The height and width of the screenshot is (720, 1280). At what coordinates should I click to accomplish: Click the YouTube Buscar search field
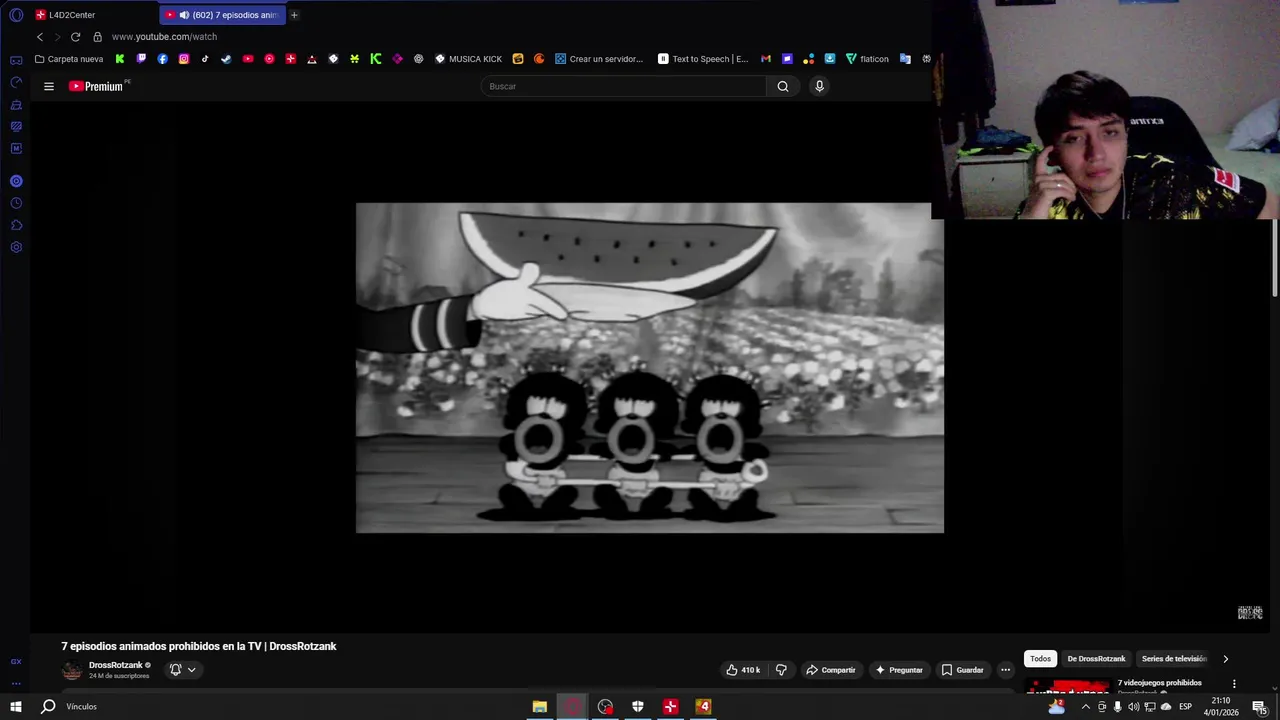[624, 86]
